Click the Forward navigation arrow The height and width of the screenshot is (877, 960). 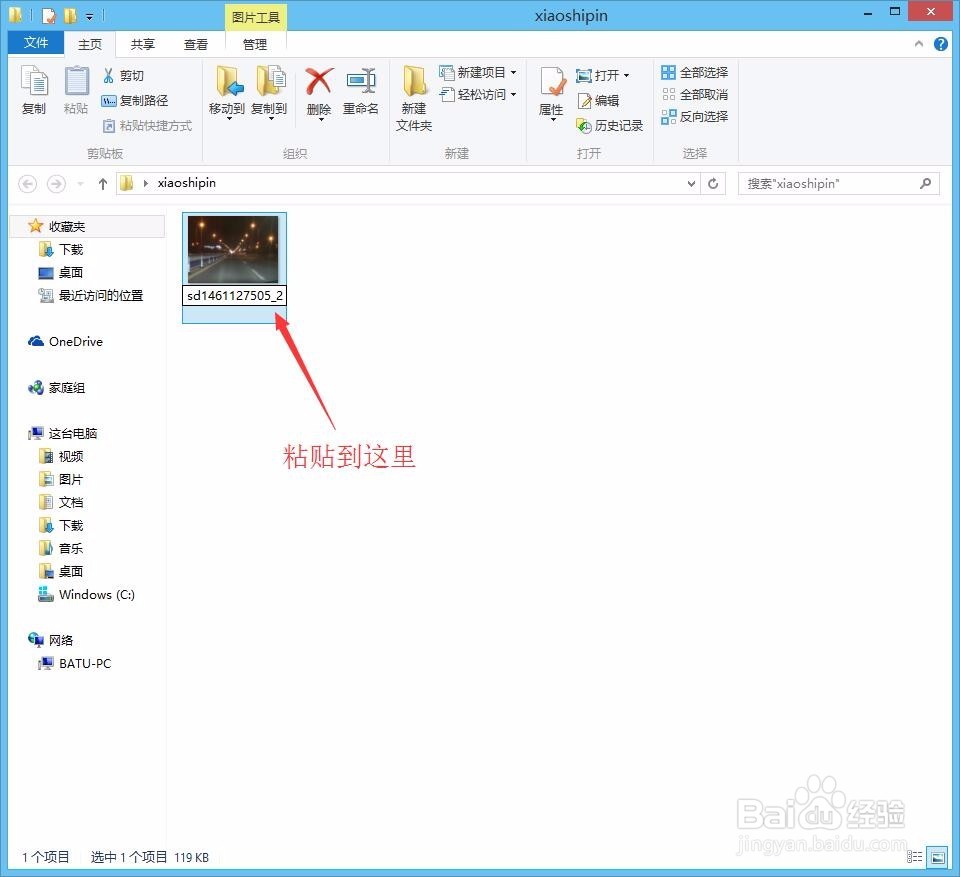tap(56, 184)
